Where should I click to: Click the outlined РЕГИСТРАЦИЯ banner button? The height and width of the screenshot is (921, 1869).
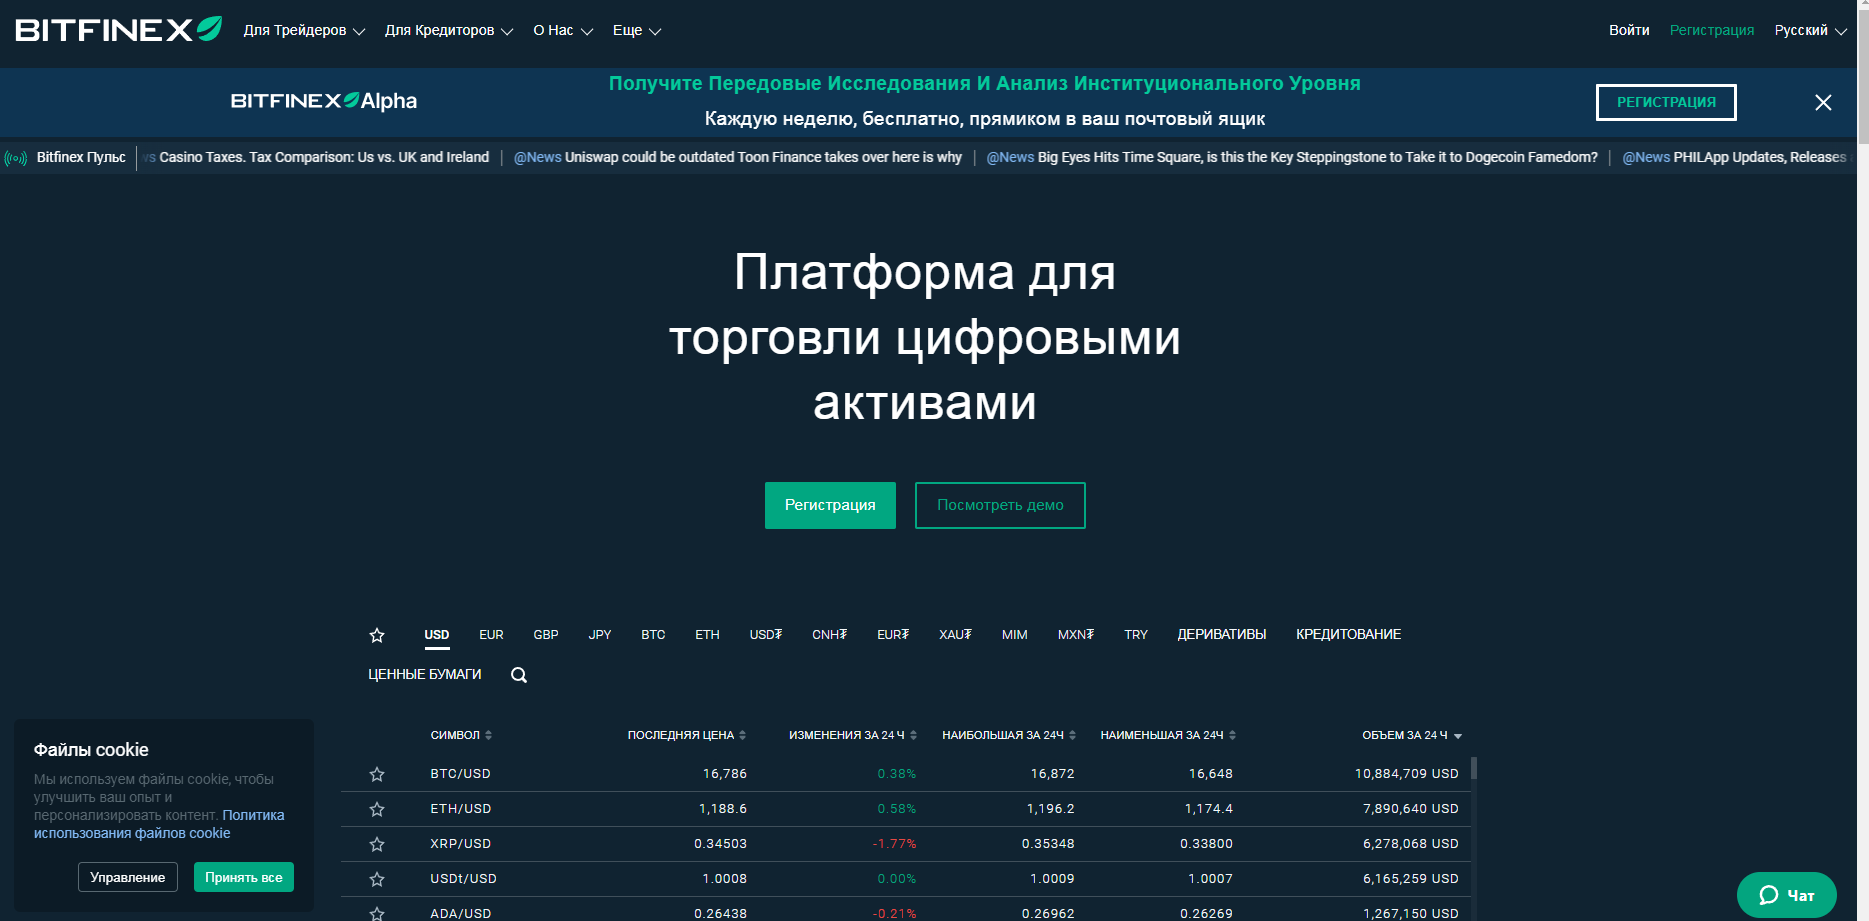tap(1666, 102)
